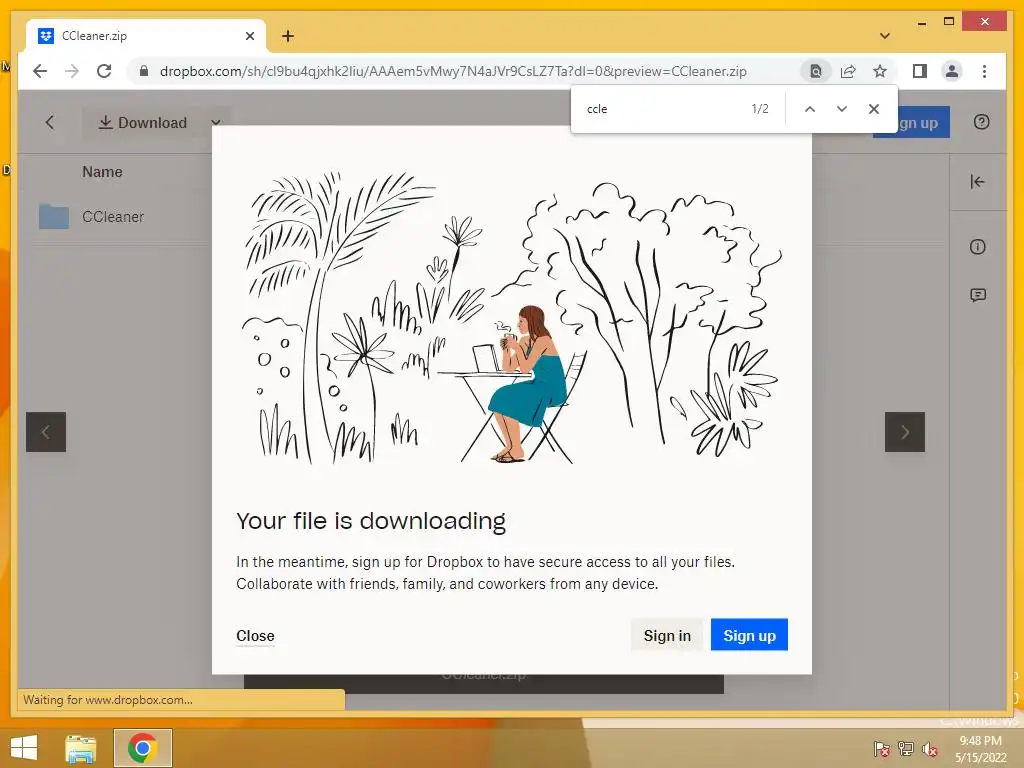
Task: Close the downloading dialog
Action: click(255, 635)
